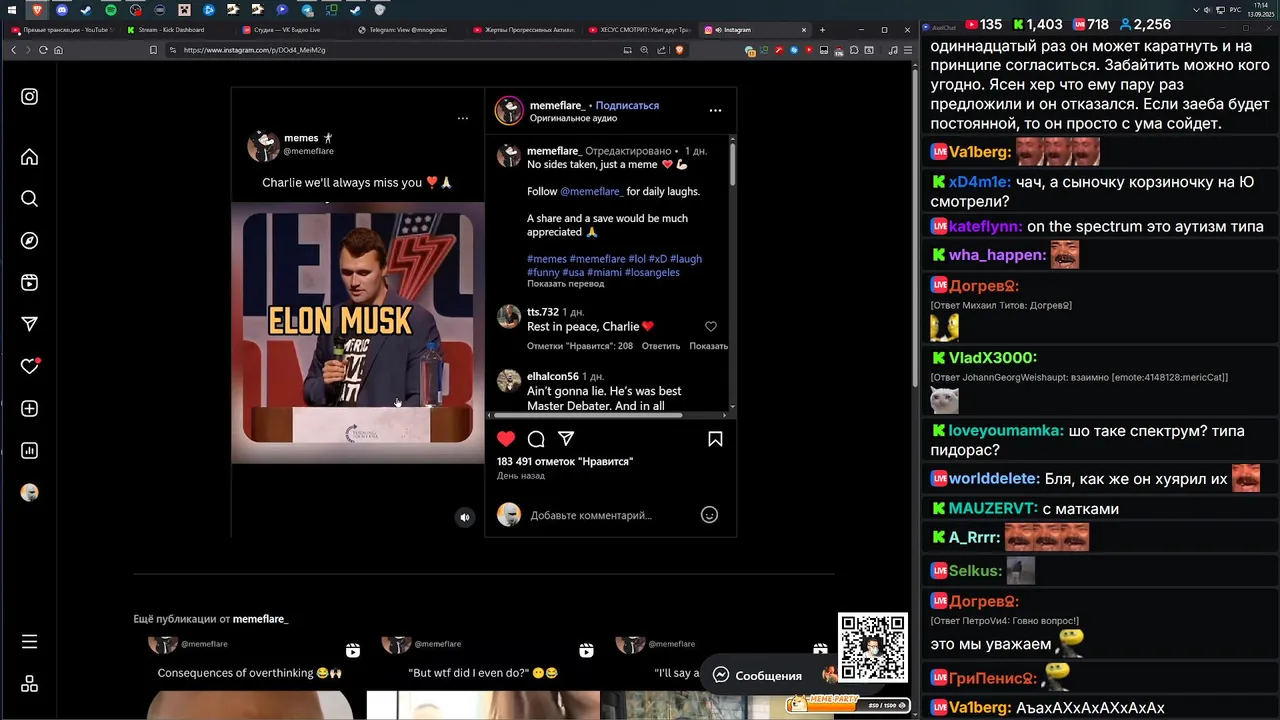Open the grid apps icon at sidebar bottom

pos(30,684)
